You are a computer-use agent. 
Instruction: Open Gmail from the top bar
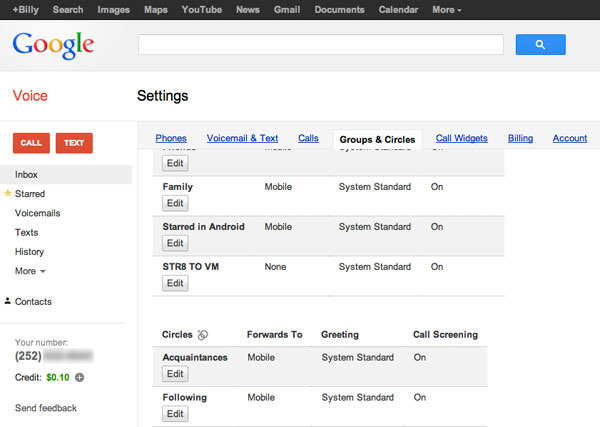(x=285, y=10)
